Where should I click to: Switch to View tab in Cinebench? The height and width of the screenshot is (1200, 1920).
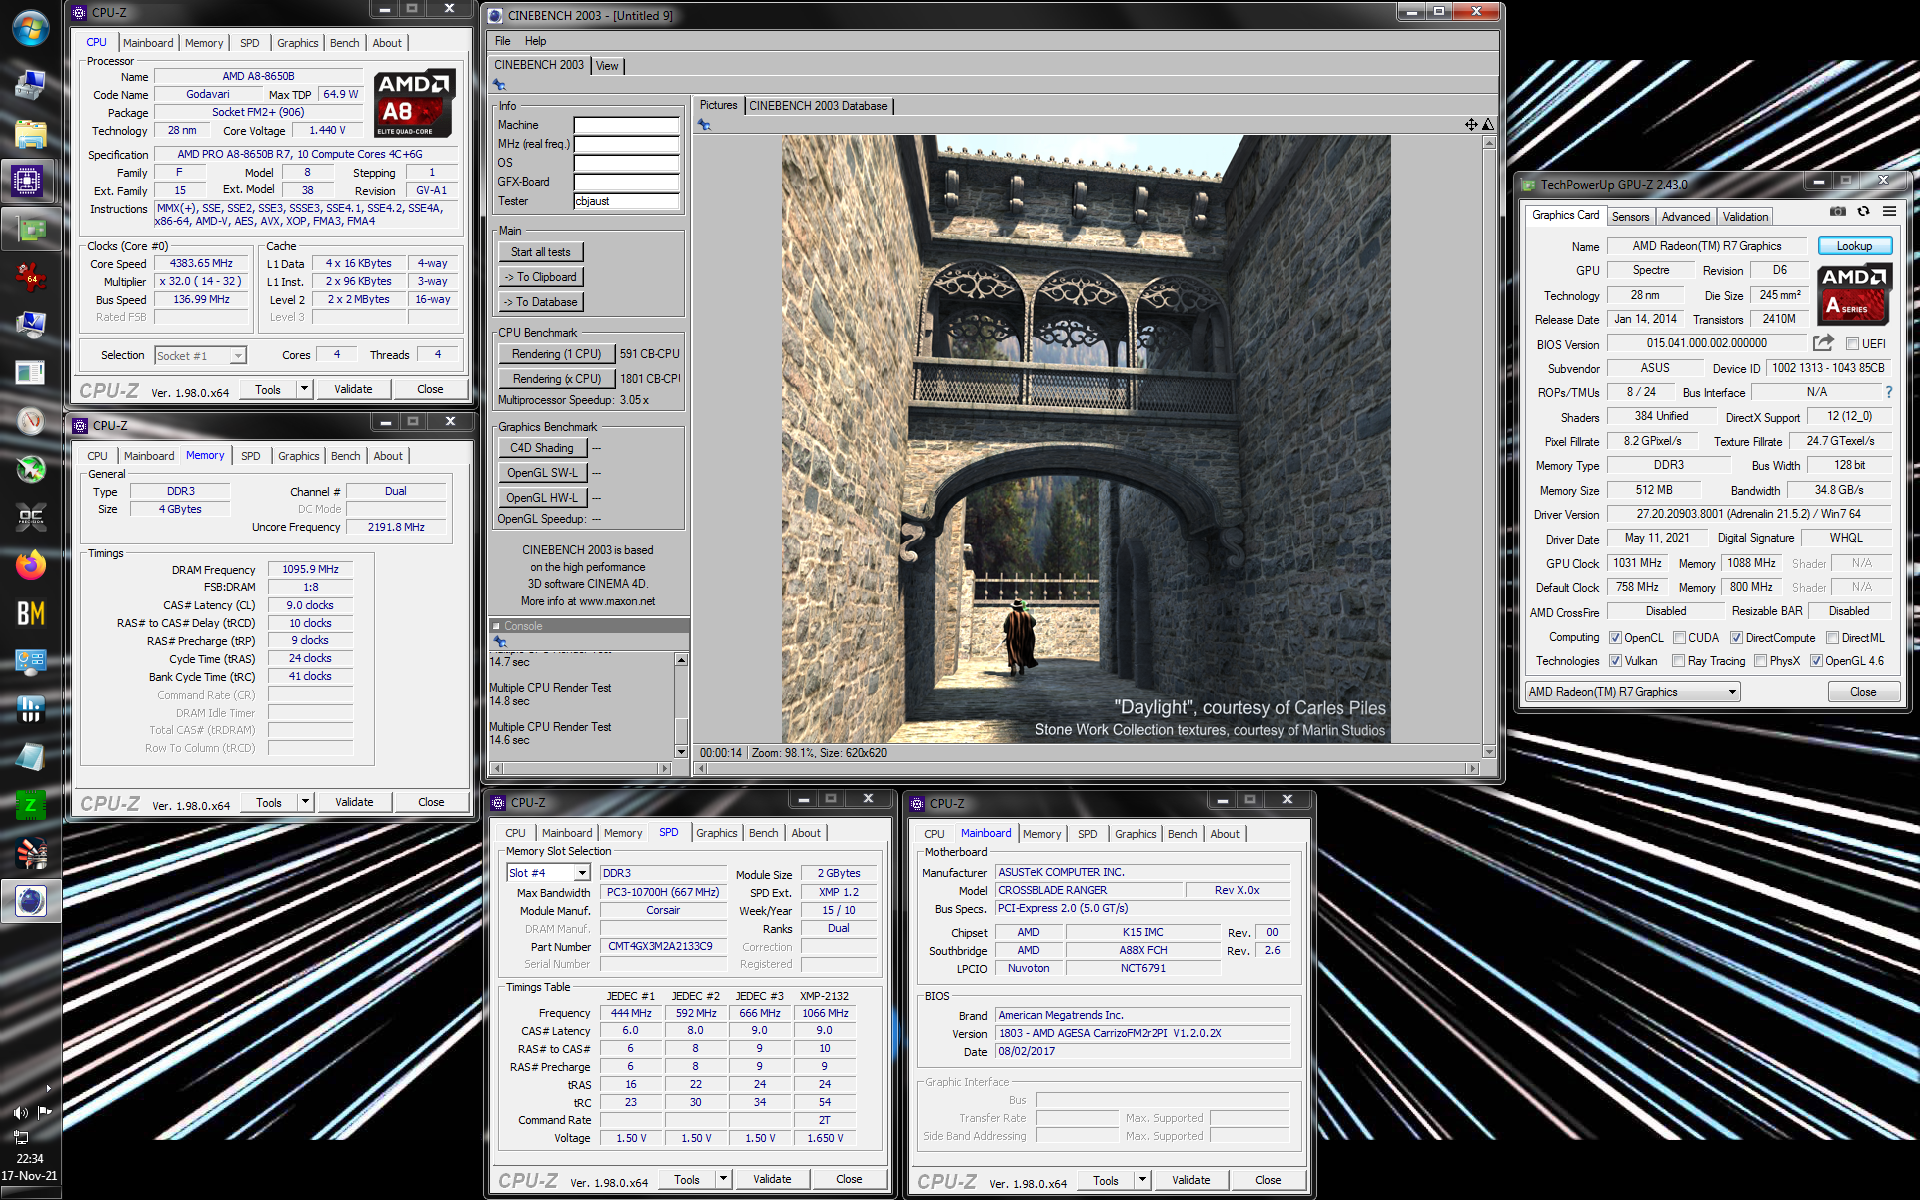click(607, 66)
